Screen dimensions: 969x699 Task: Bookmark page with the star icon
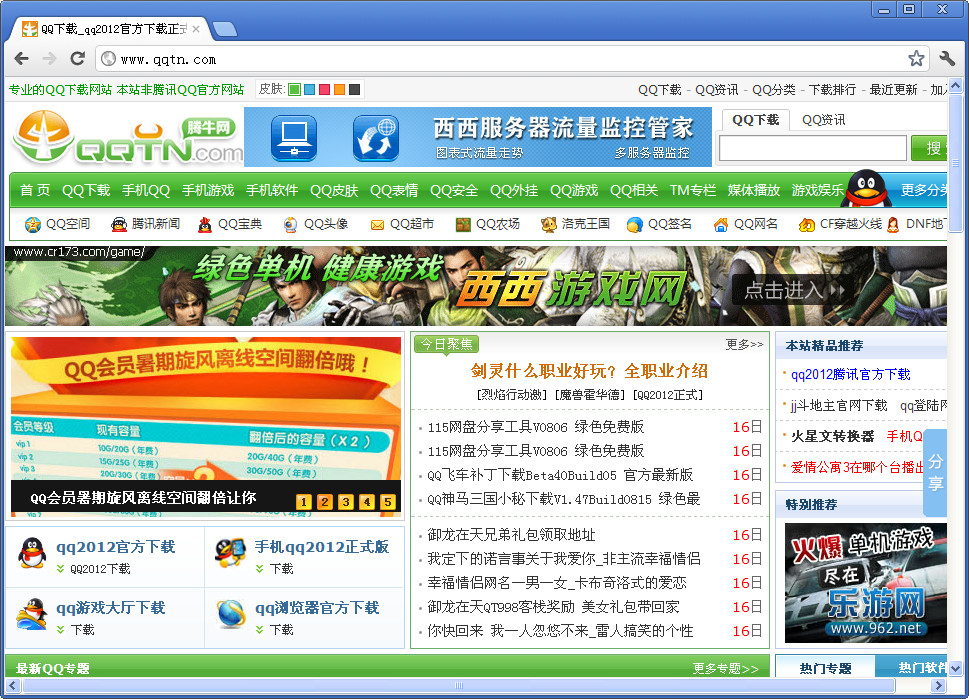pos(916,59)
